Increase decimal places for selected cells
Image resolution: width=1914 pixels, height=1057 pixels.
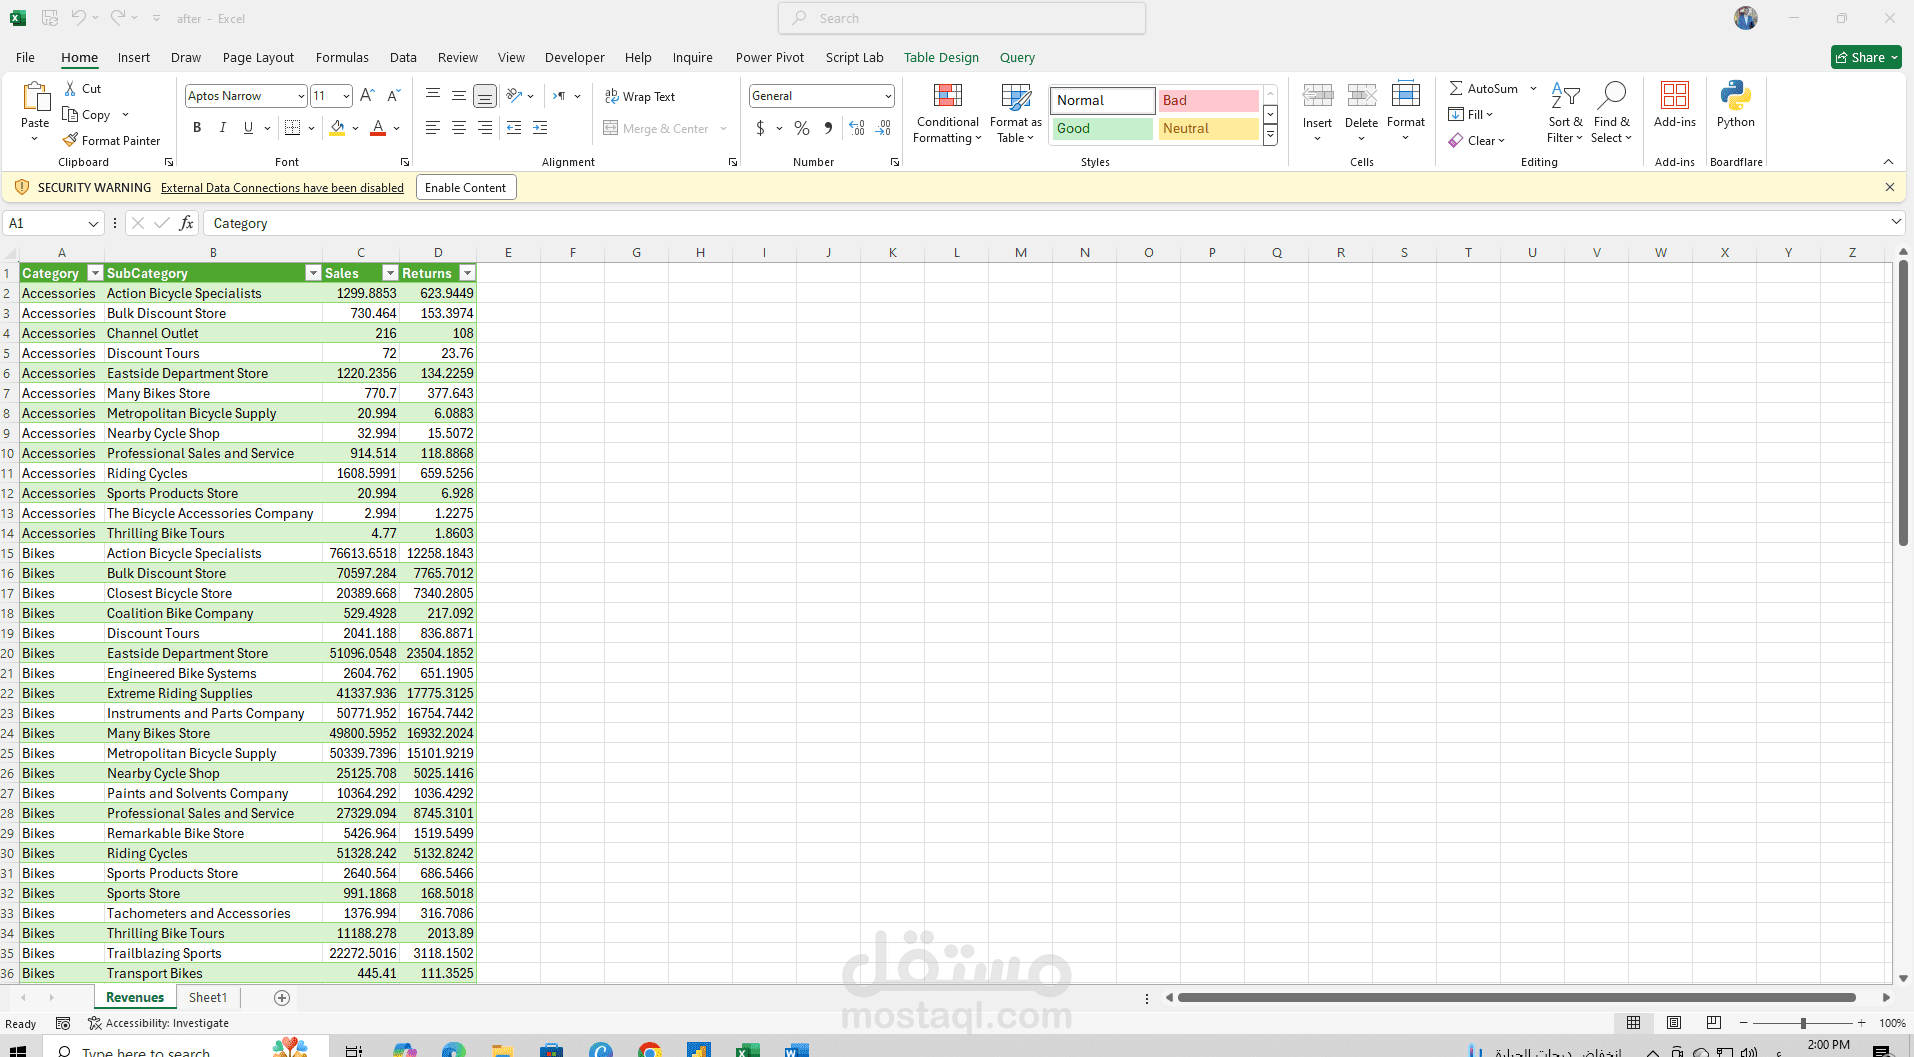(856, 127)
